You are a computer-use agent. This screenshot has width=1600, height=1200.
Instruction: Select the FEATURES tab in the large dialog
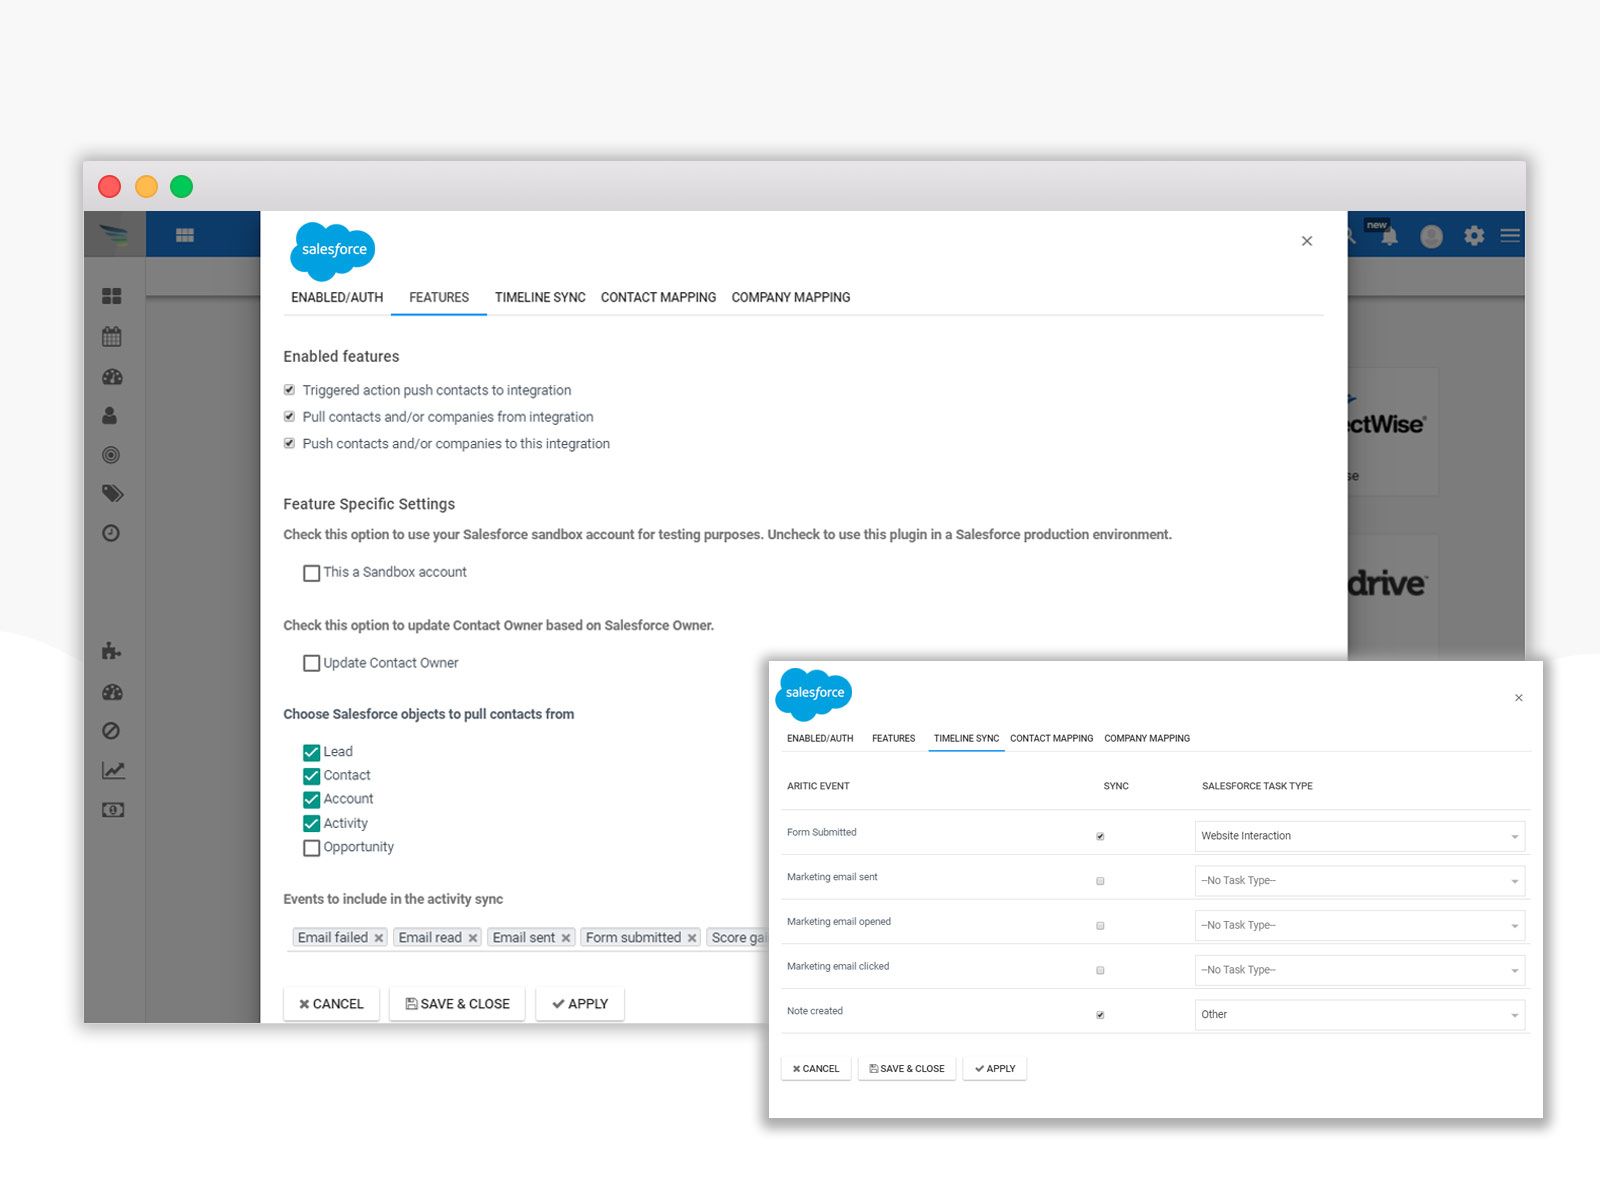tap(439, 297)
